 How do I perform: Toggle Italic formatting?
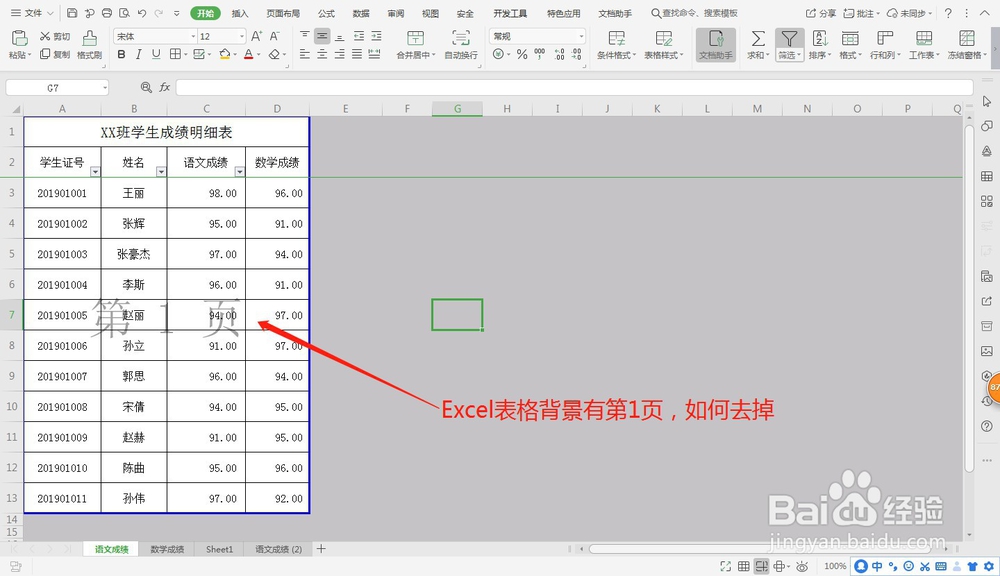(138, 55)
